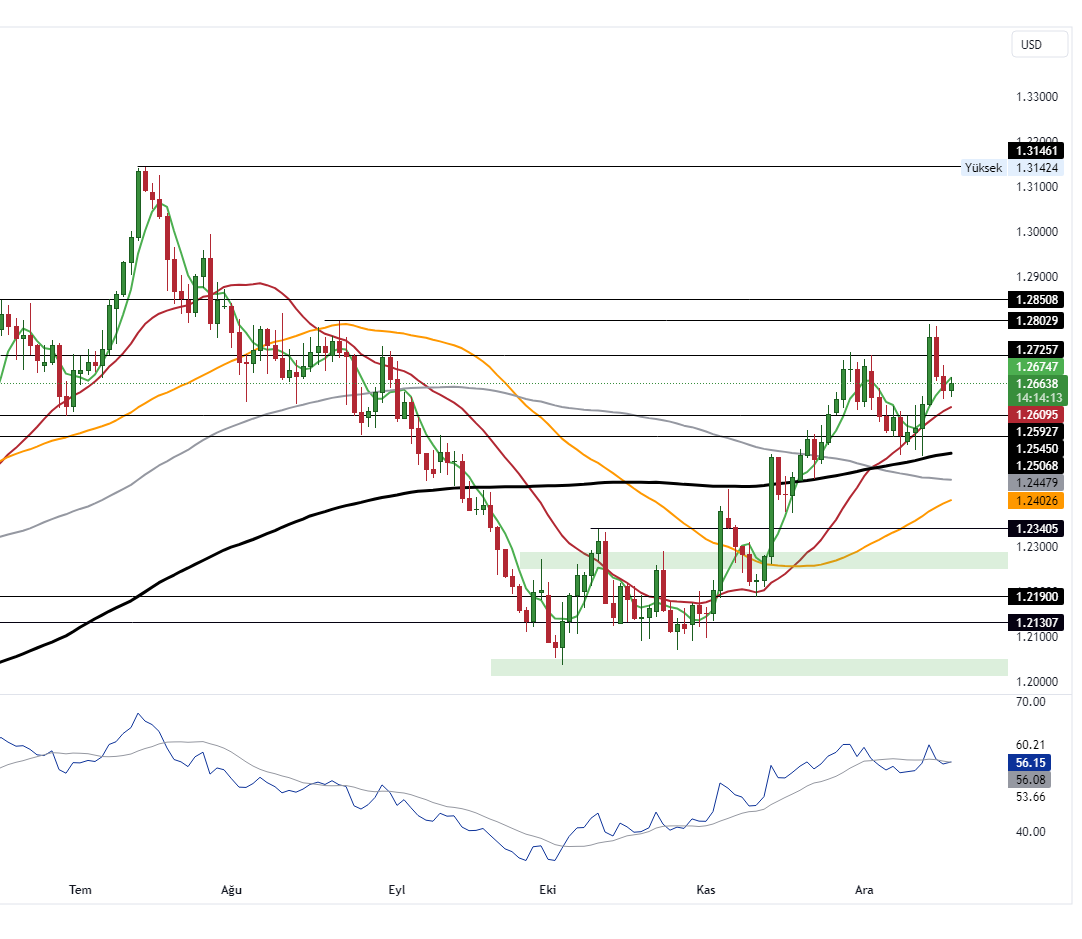
Task: Select the support level label 1.21900
Action: (x=1035, y=596)
